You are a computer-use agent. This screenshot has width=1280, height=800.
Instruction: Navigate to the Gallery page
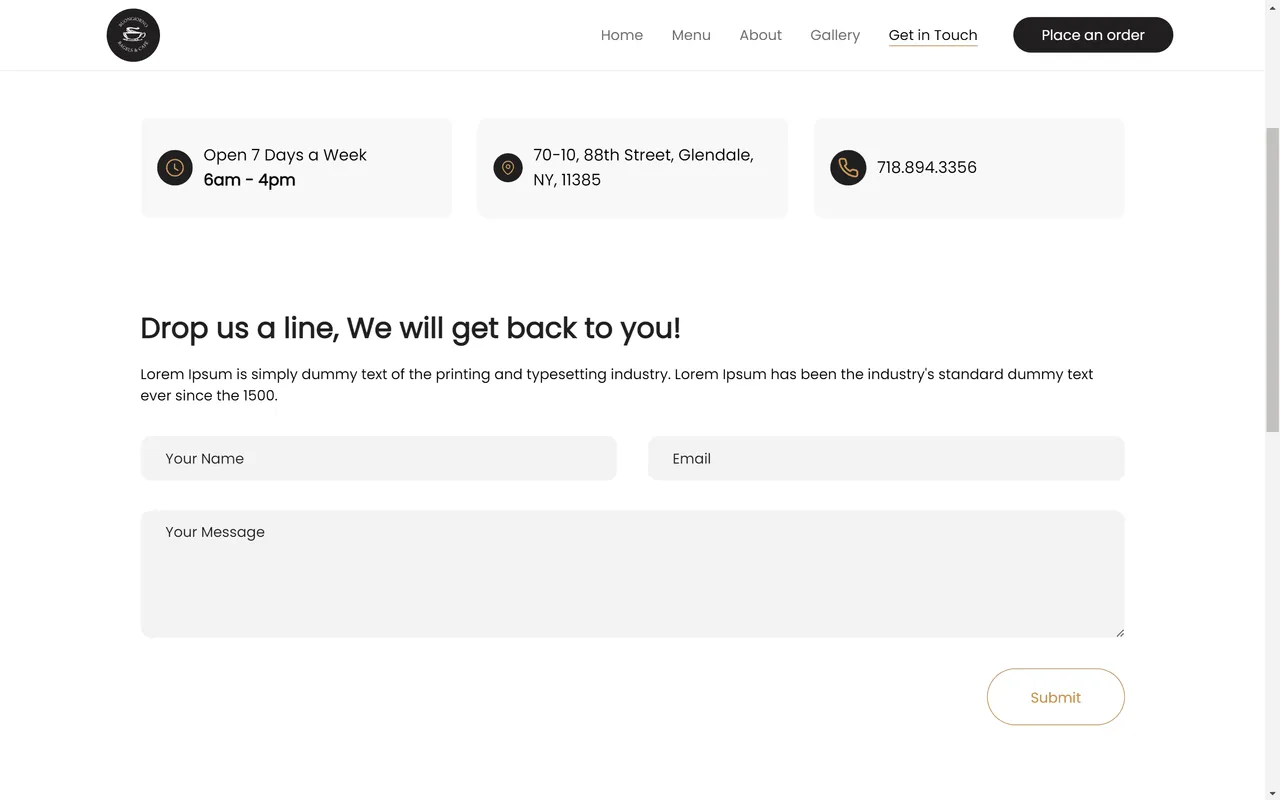pyautogui.click(x=835, y=35)
